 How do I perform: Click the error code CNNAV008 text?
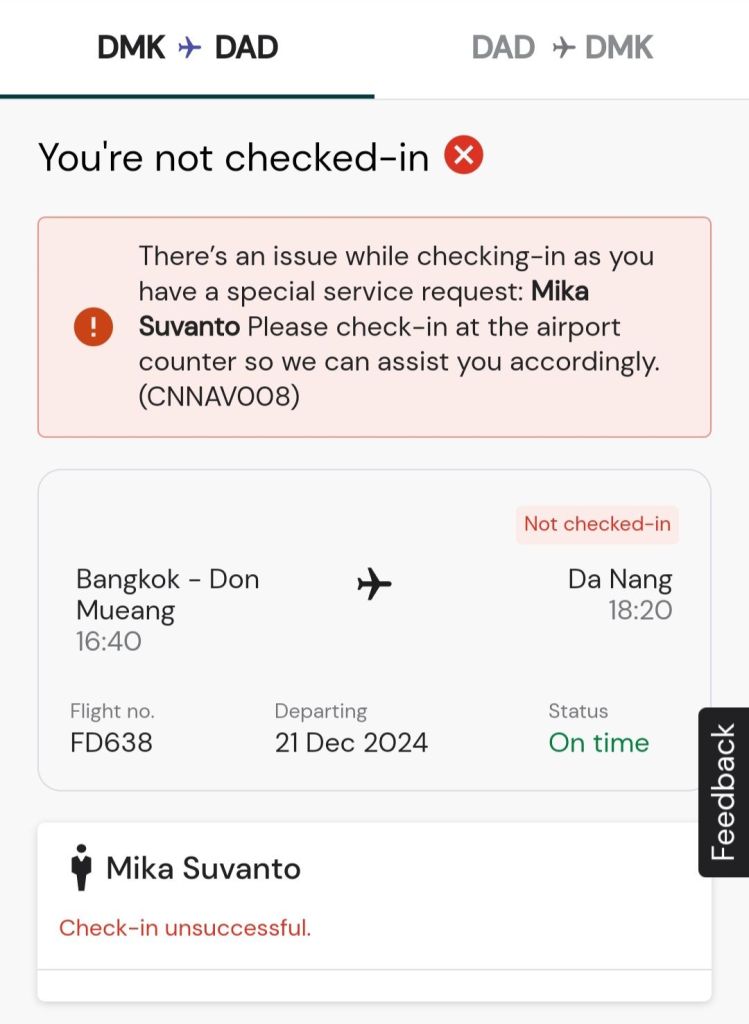(220, 397)
